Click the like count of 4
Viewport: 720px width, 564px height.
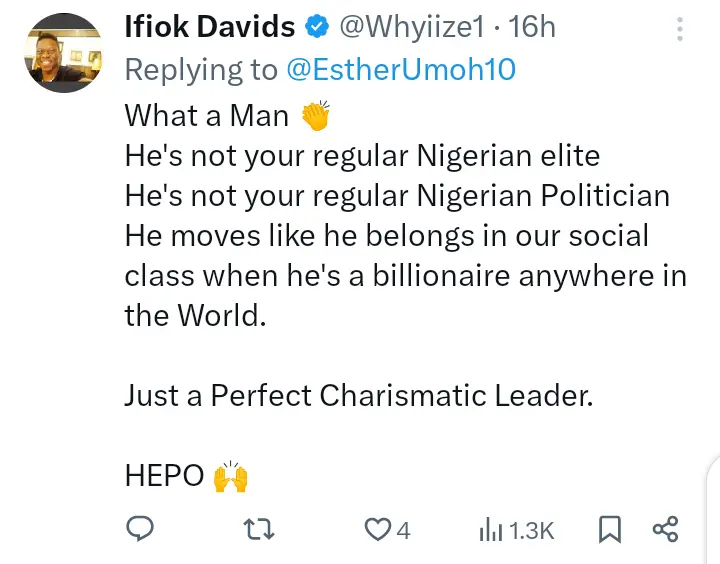click(x=403, y=530)
